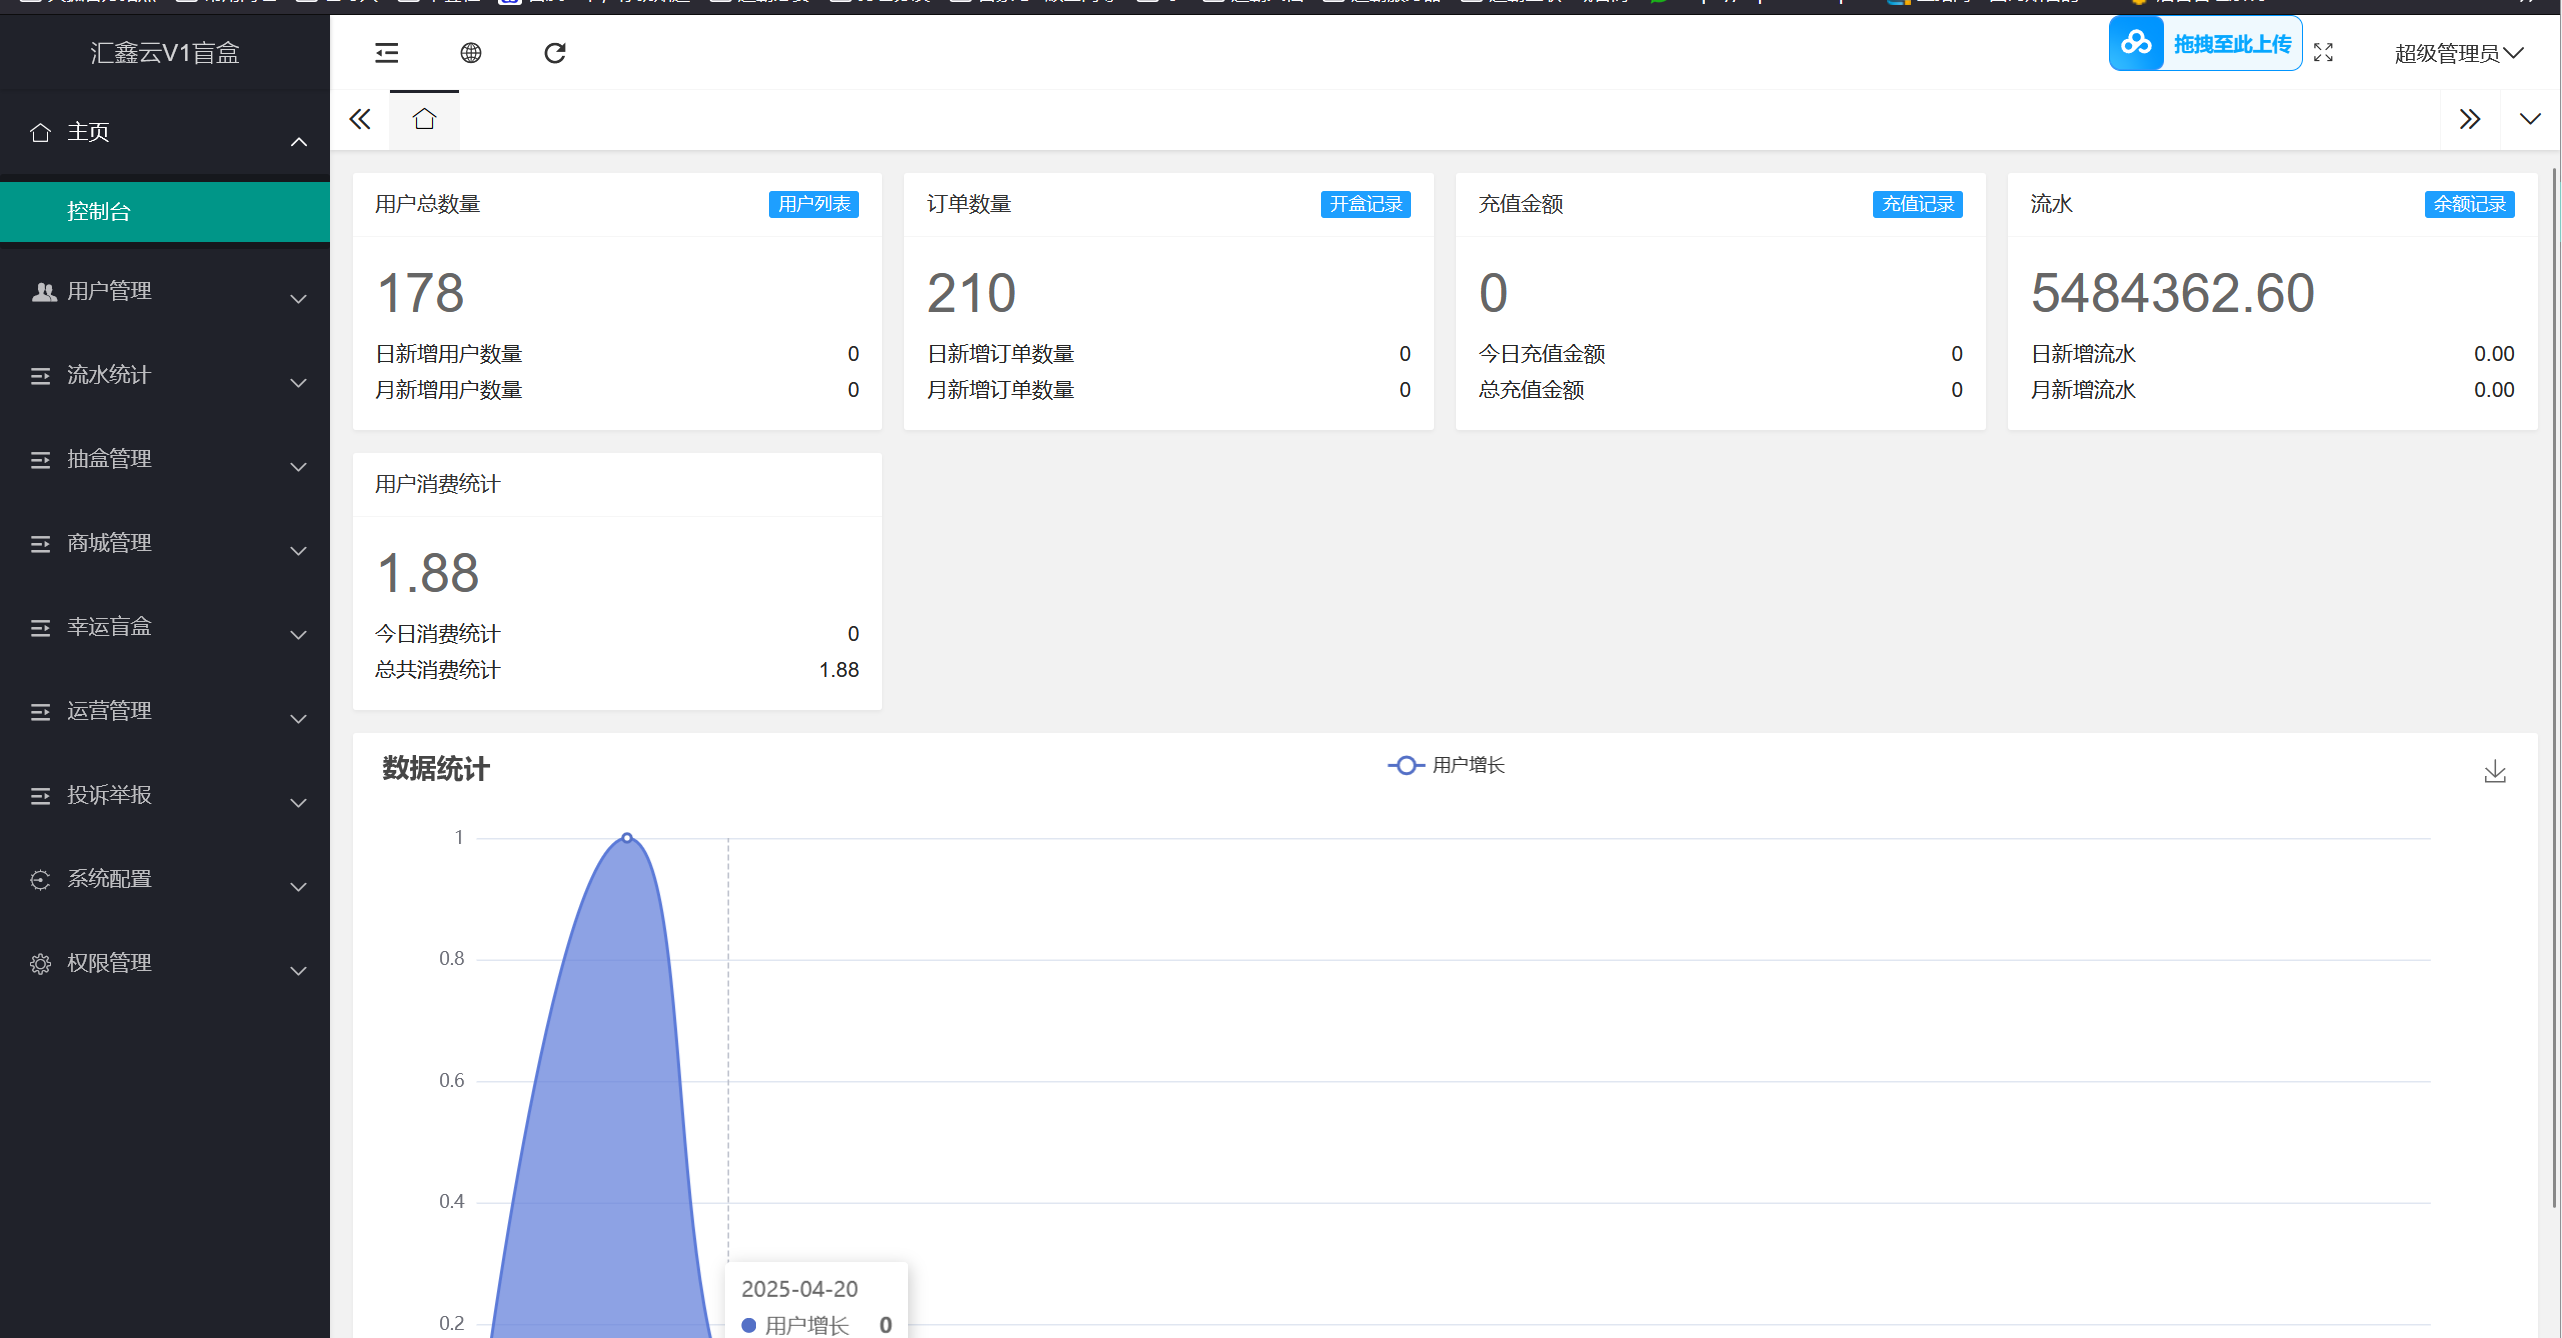Enter fullscreen with expand icon
The image size is (2562, 1338).
click(2323, 53)
